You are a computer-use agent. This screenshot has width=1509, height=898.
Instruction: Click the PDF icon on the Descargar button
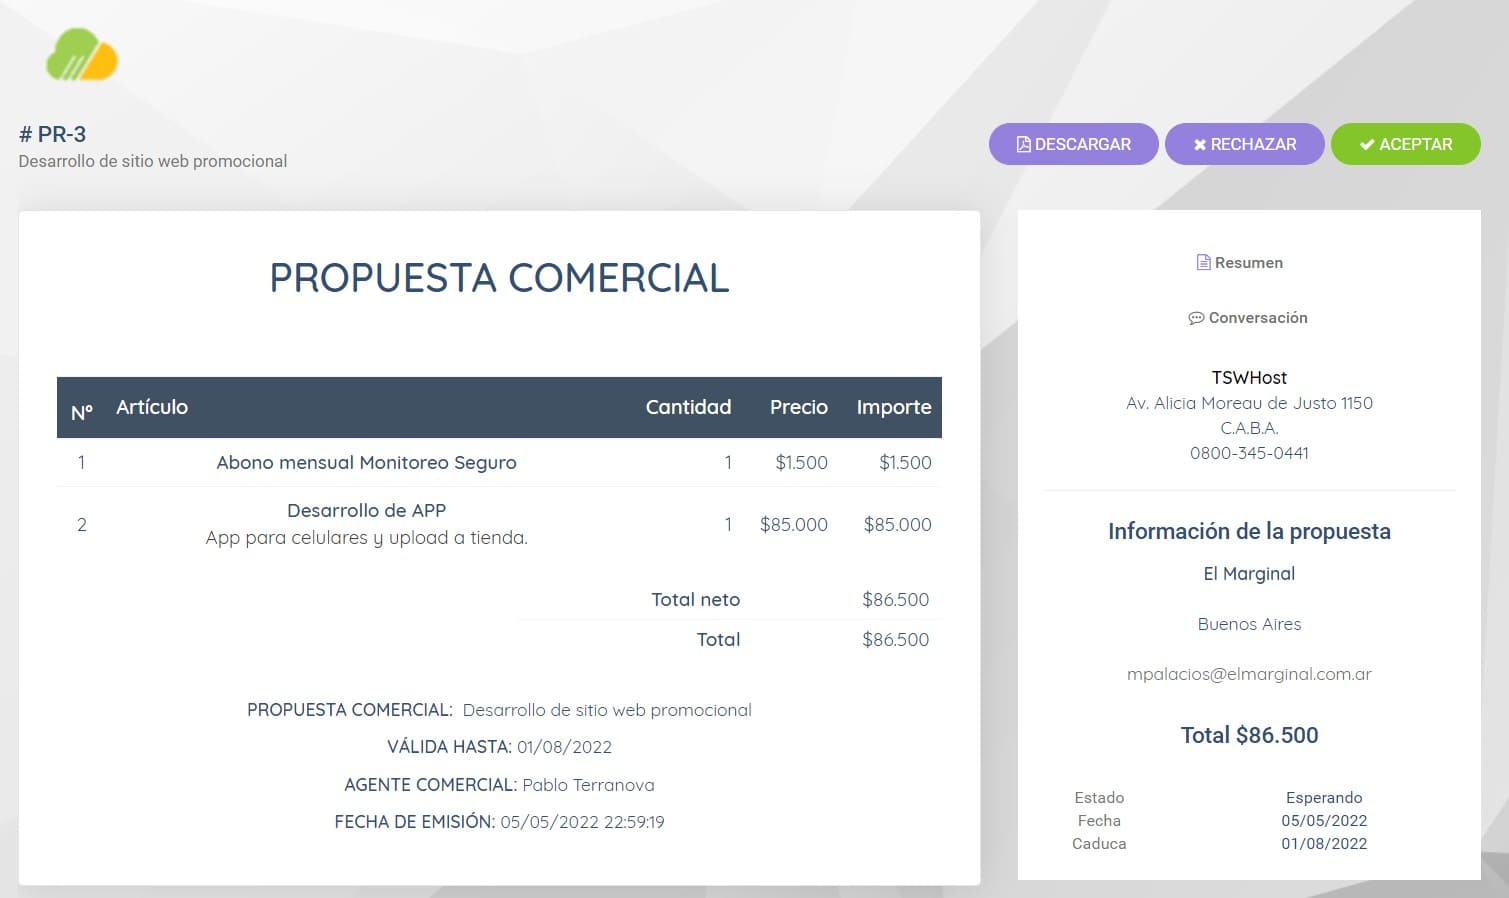click(x=1023, y=144)
